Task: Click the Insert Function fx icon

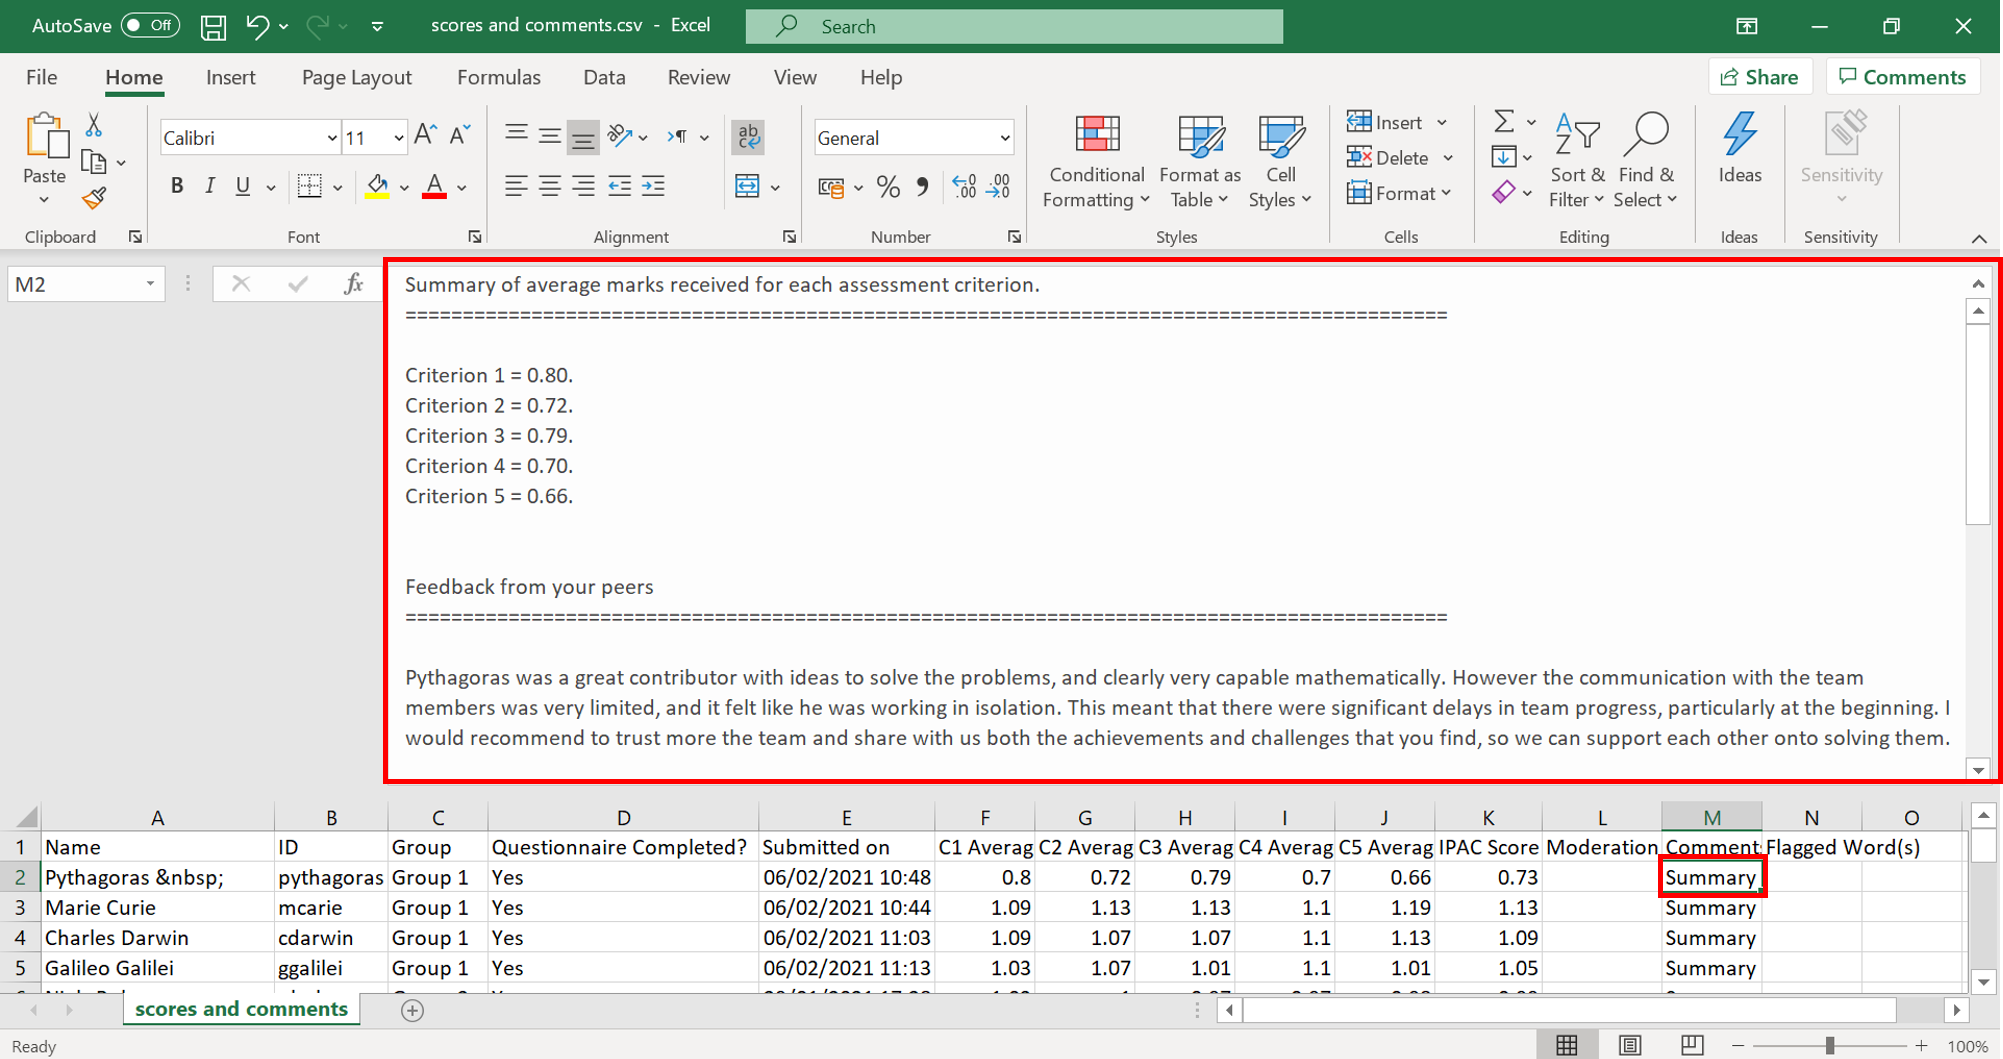Action: (353, 284)
